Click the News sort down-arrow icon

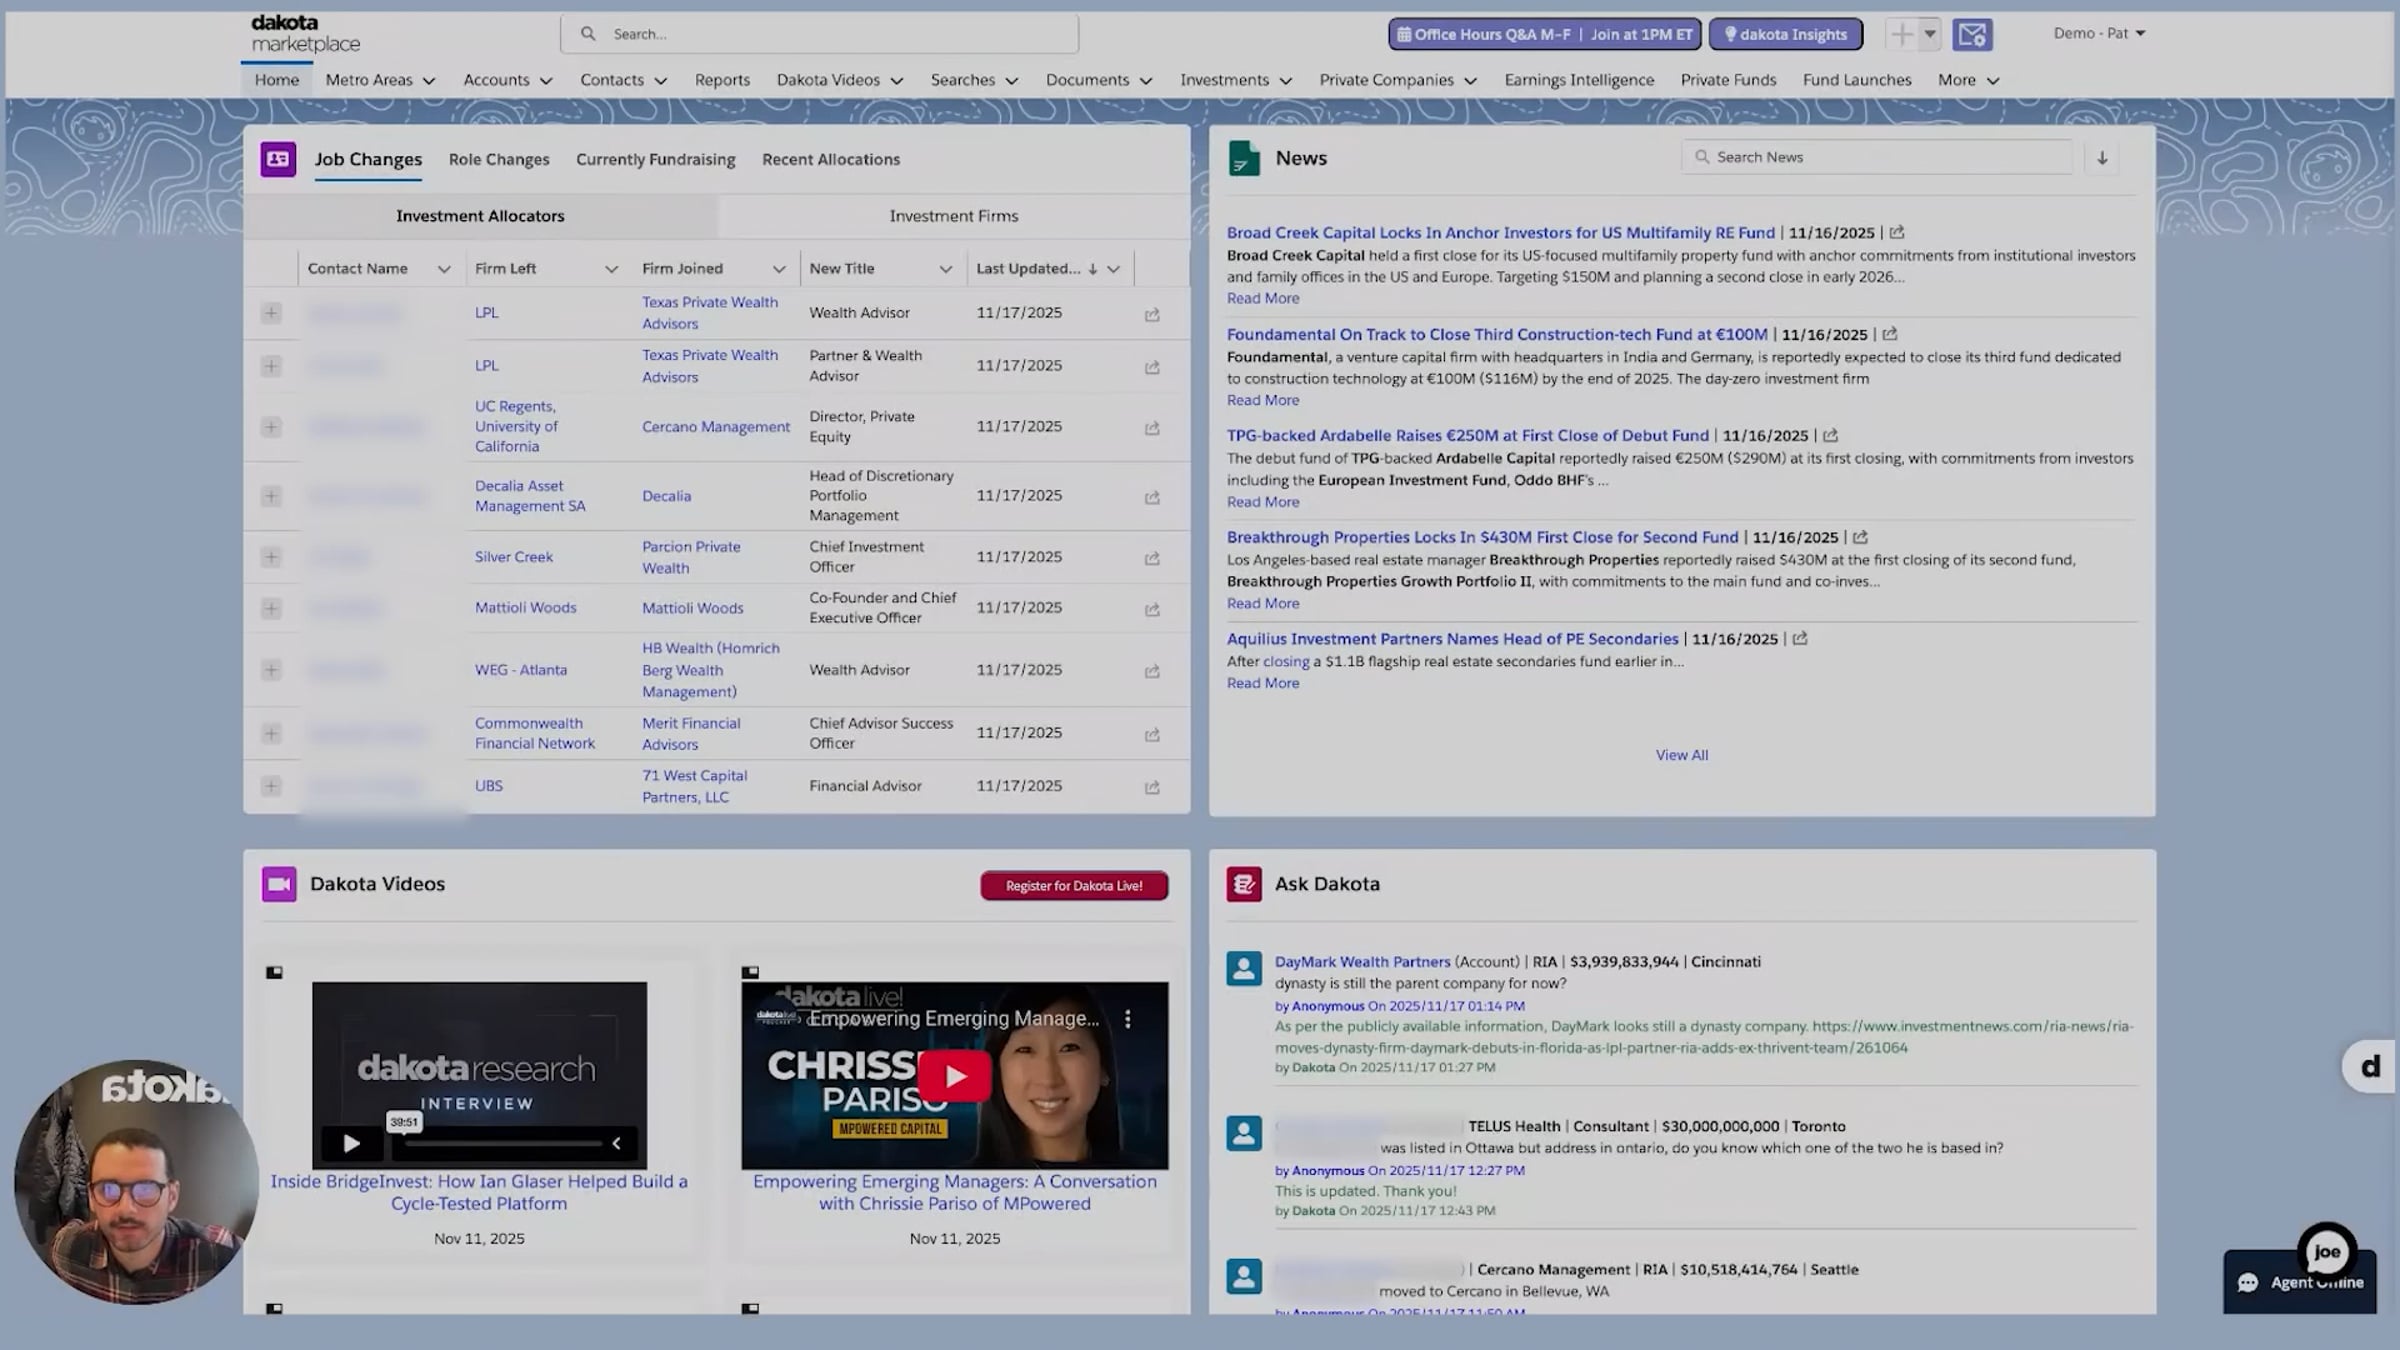(2102, 158)
